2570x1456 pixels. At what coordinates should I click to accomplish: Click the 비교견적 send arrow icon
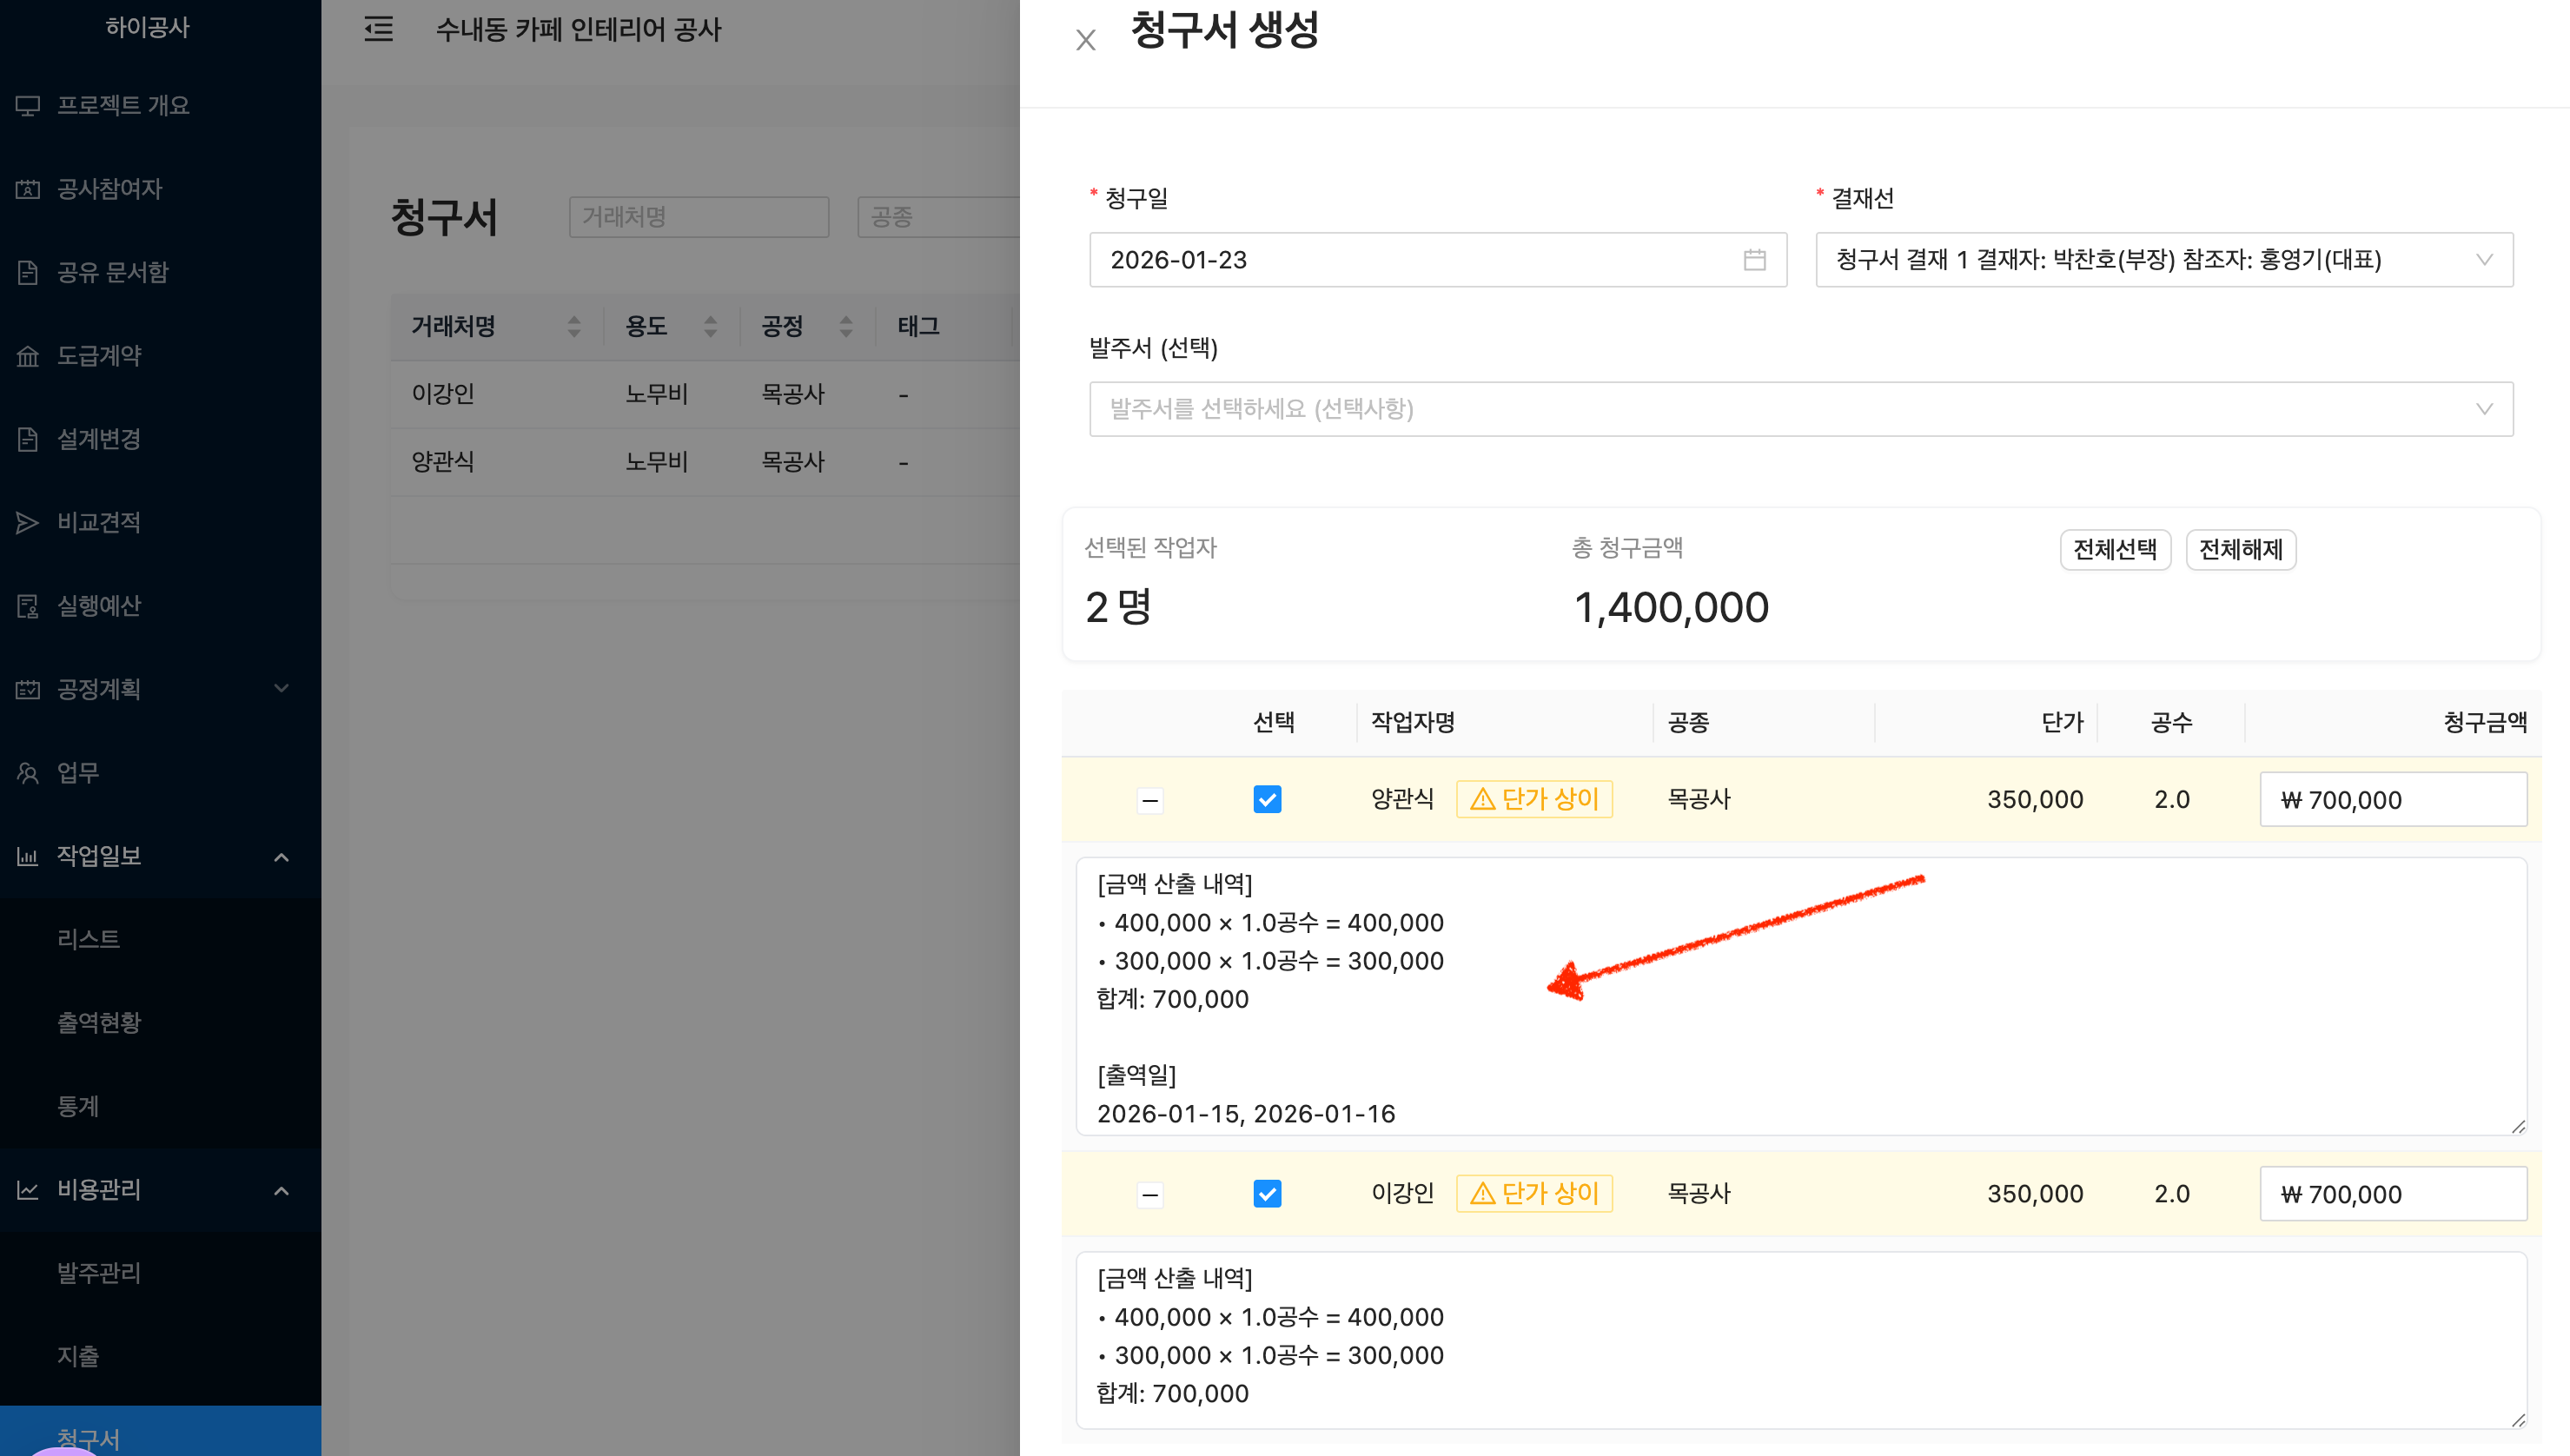(x=27, y=522)
